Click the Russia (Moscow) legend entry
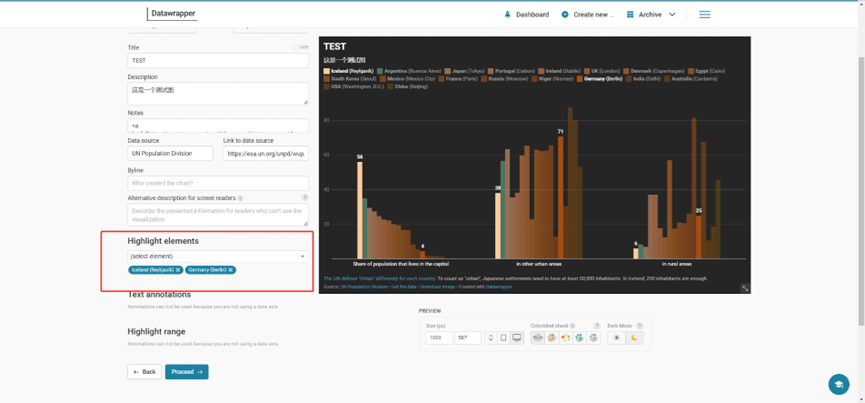 click(504, 79)
